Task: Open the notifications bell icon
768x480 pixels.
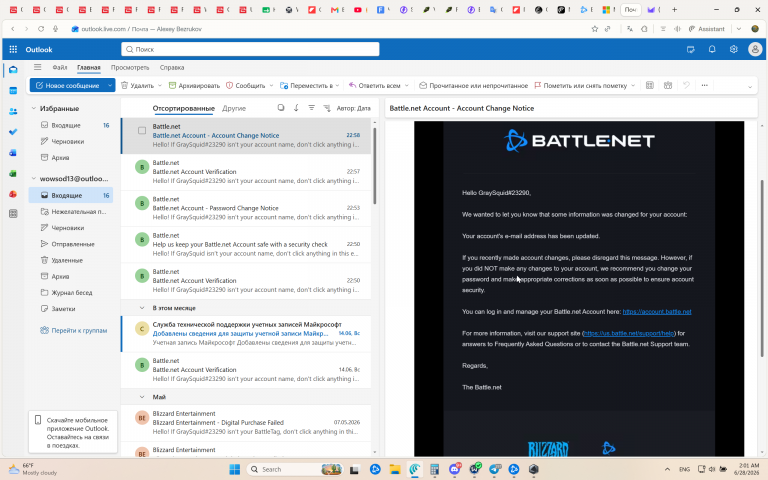Action: pos(712,49)
